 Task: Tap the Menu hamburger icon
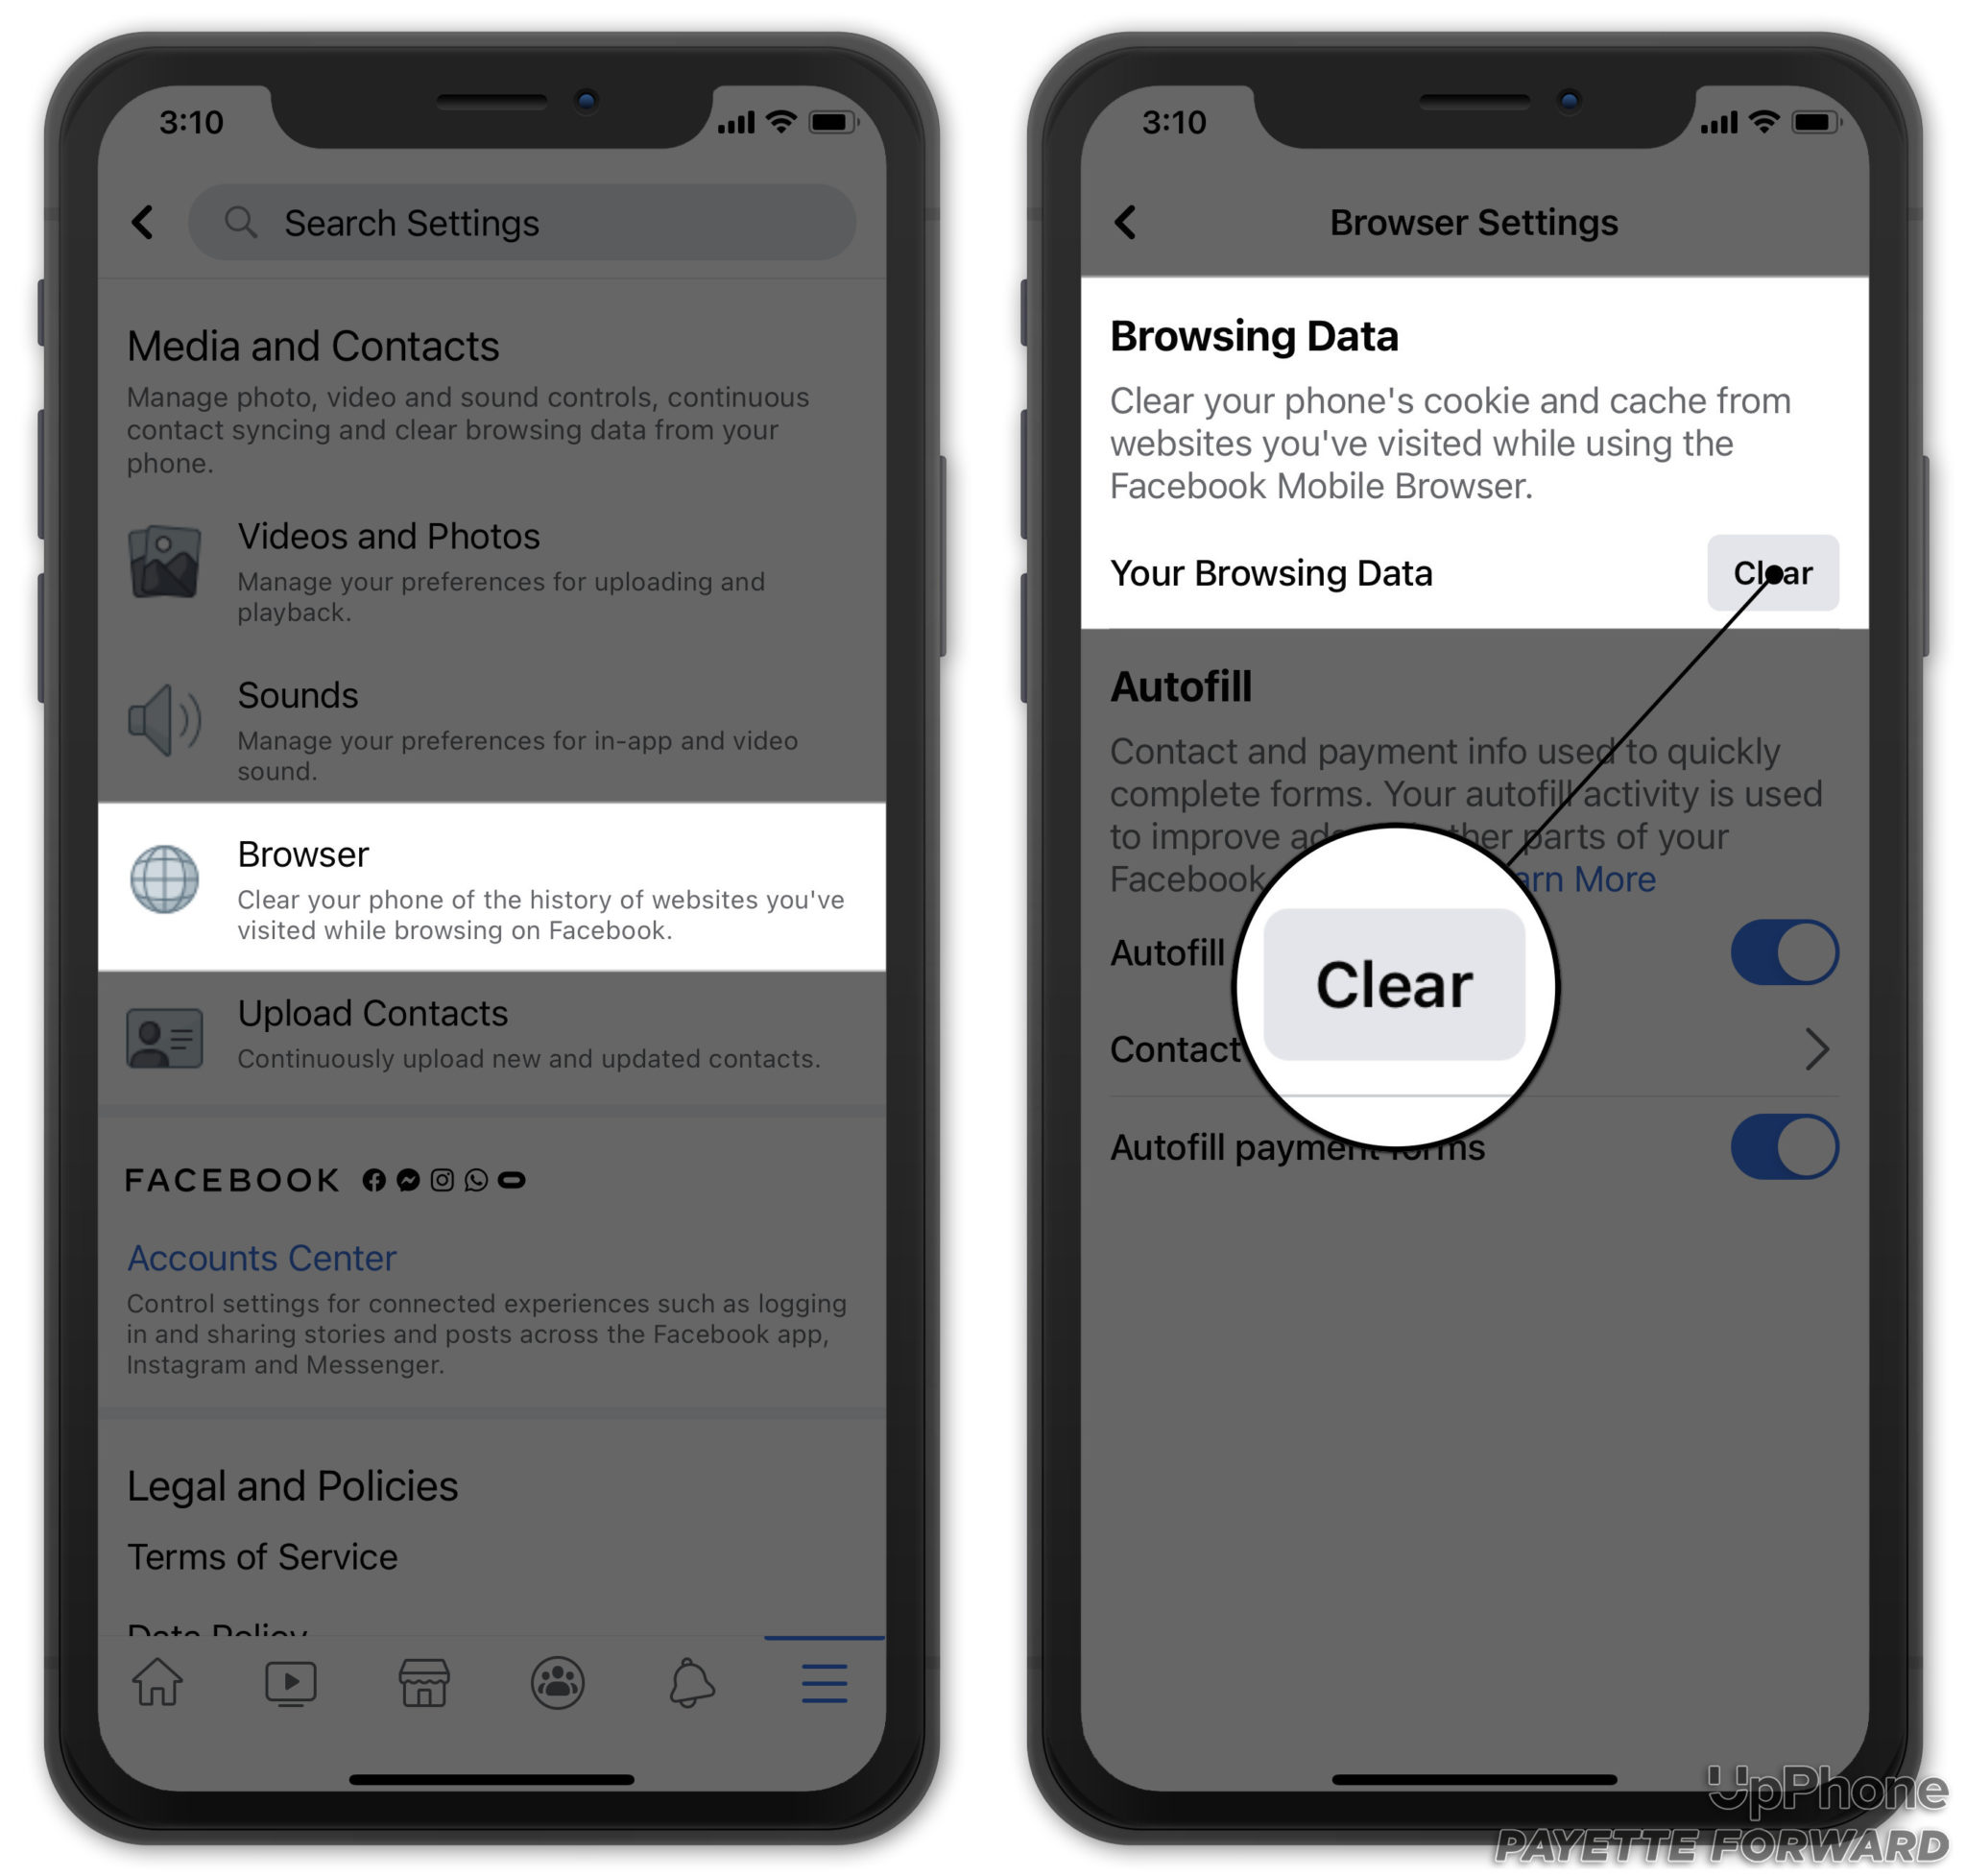click(825, 1671)
